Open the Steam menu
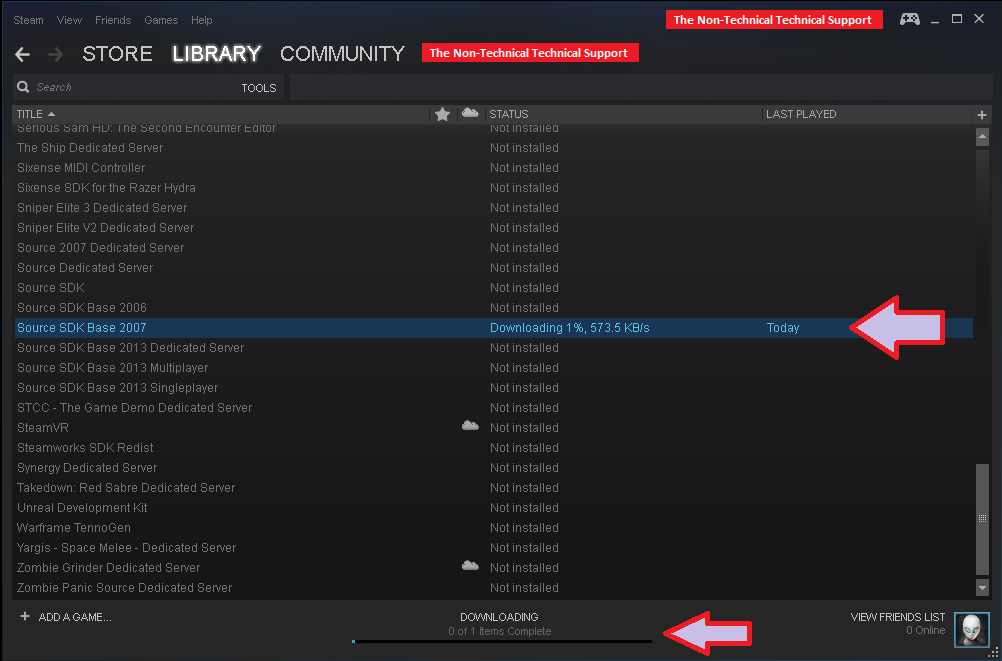 pos(28,20)
